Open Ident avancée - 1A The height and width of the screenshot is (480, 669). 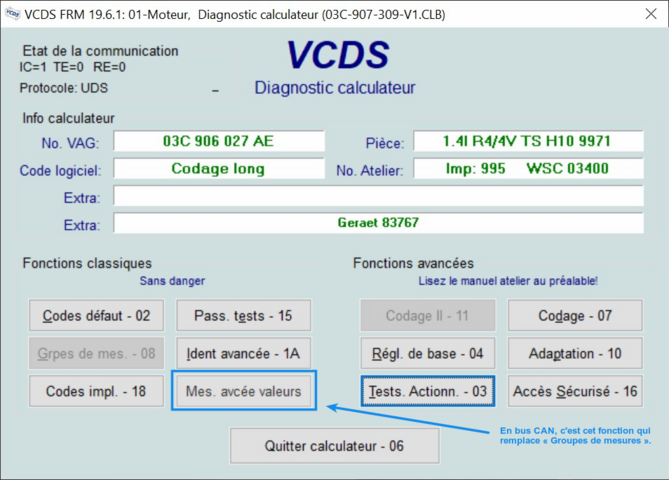(x=244, y=353)
